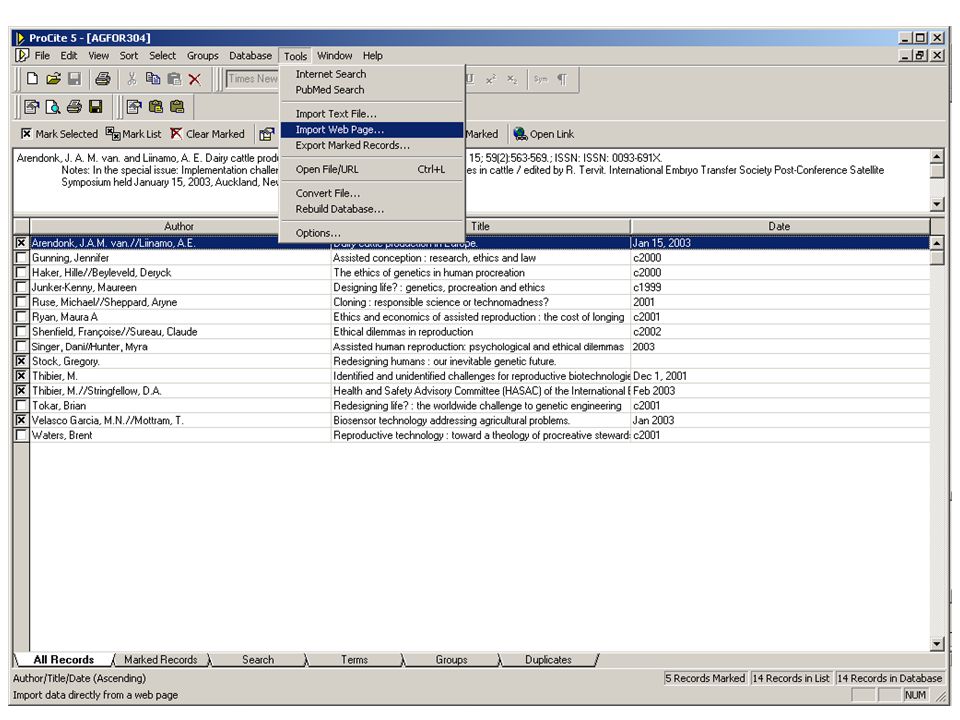Image resolution: width=960 pixels, height=720 pixels.
Task: Toggle the mark checkbox for Haker, Hille
Action: [x=21, y=272]
